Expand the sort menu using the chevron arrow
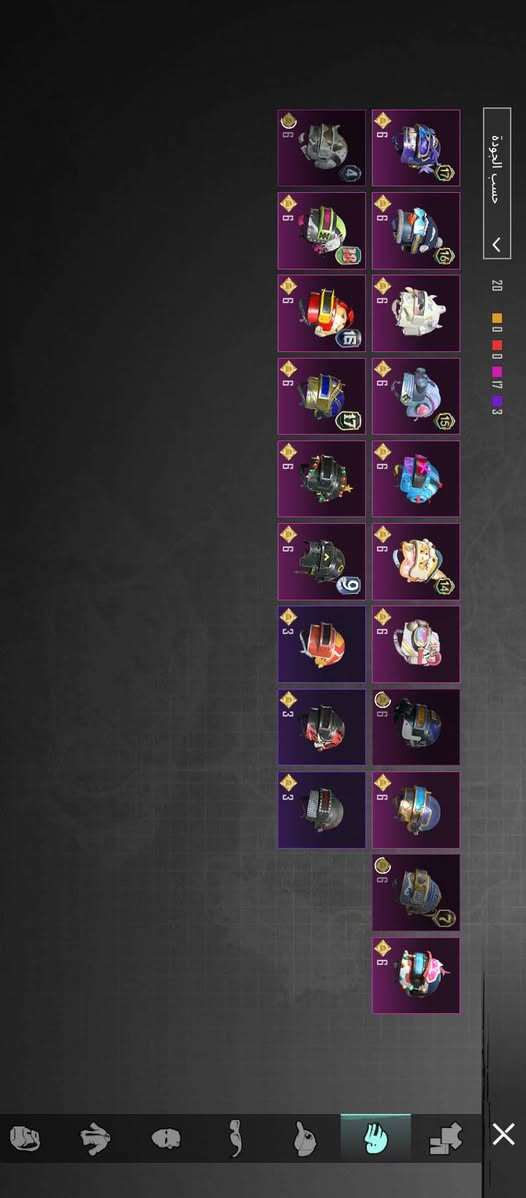This screenshot has width=526, height=1198. [x=497, y=244]
